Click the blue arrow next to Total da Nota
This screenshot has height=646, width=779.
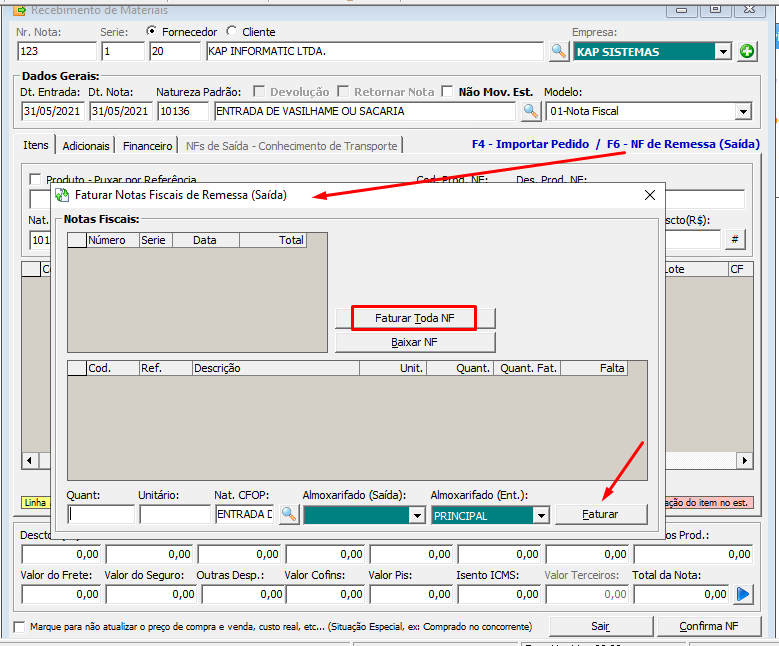click(x=743, y=594)
